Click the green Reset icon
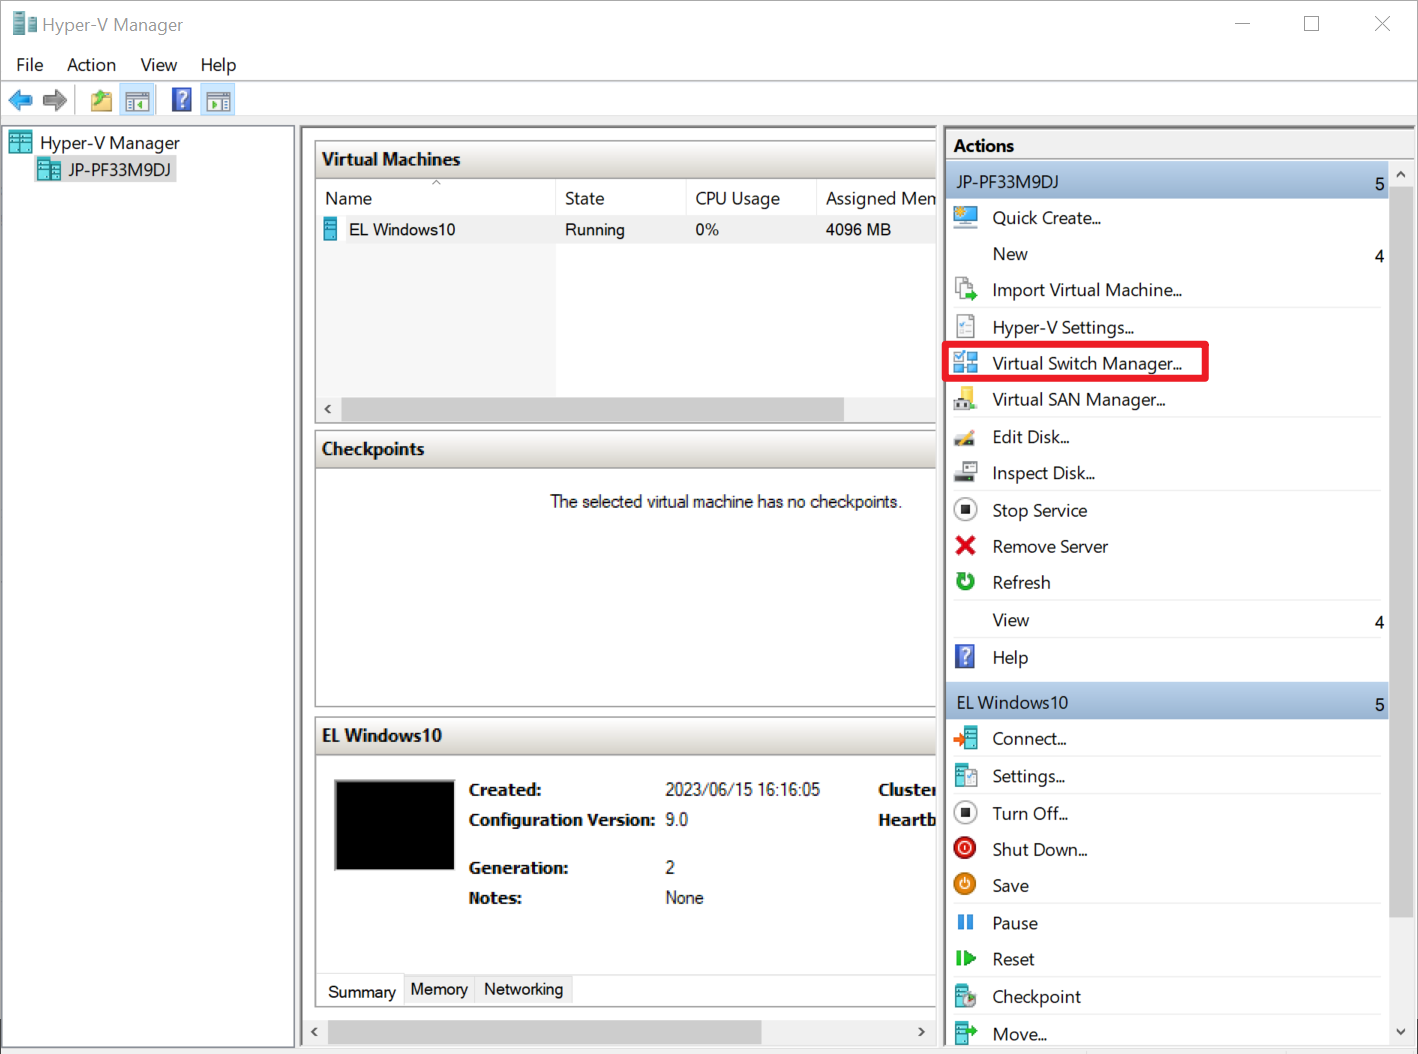This screenshot has height=1054, width=1418. click(965, 959)
